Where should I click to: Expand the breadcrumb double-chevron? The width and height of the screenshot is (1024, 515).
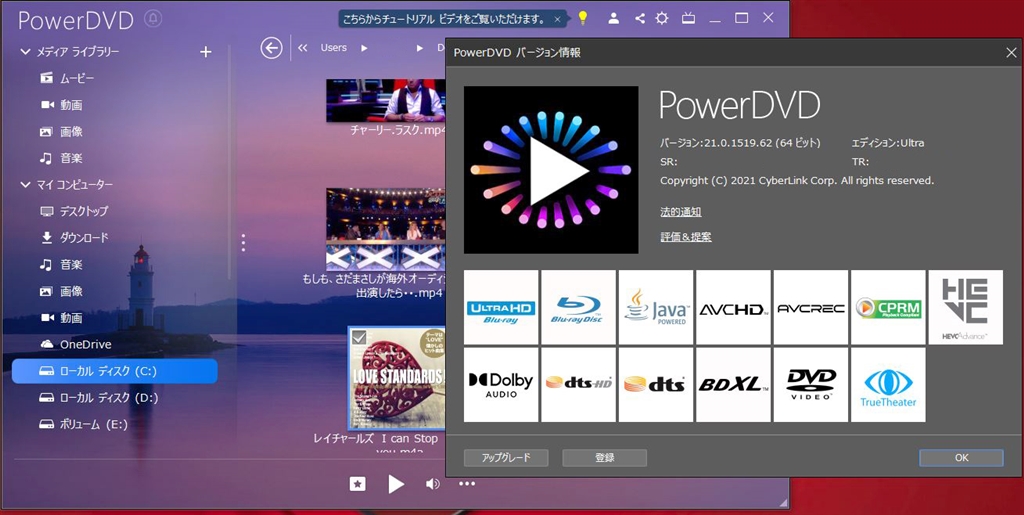point(302,47)
